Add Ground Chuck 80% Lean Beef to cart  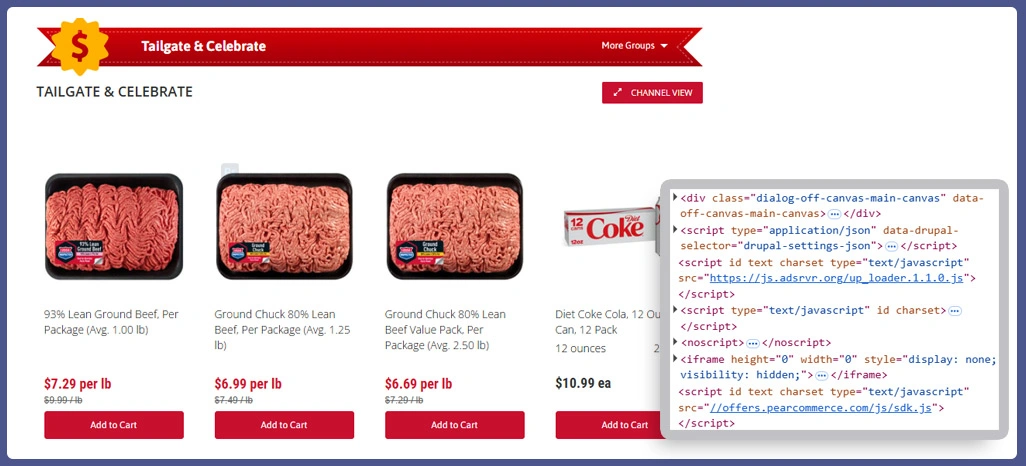click(x=284, y=425)
